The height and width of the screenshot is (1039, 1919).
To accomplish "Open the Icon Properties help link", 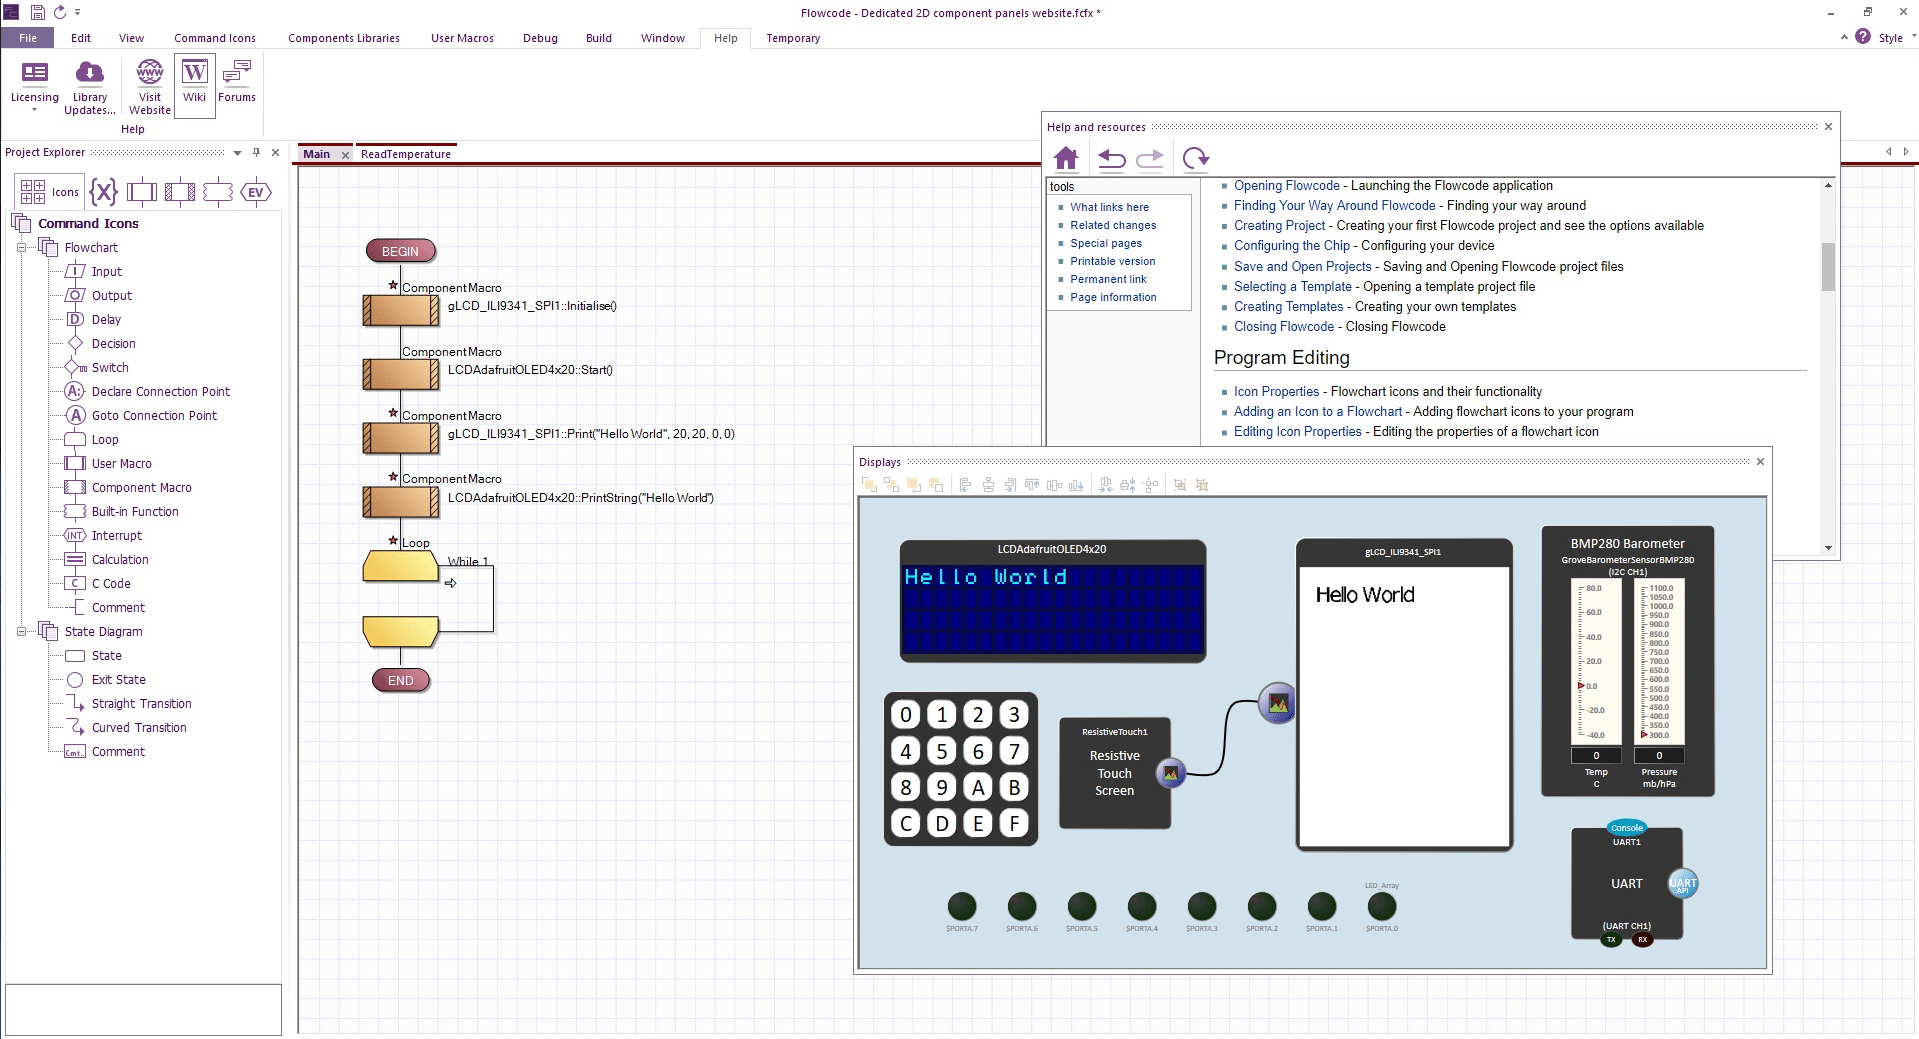I will coord(1277,391).
